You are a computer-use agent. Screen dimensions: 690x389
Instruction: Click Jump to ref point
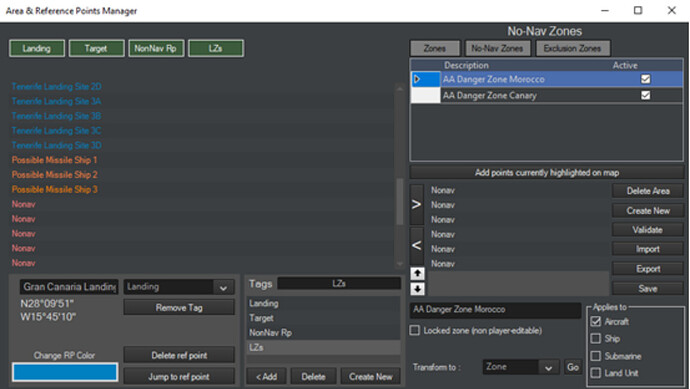click(x=179, y=377)
